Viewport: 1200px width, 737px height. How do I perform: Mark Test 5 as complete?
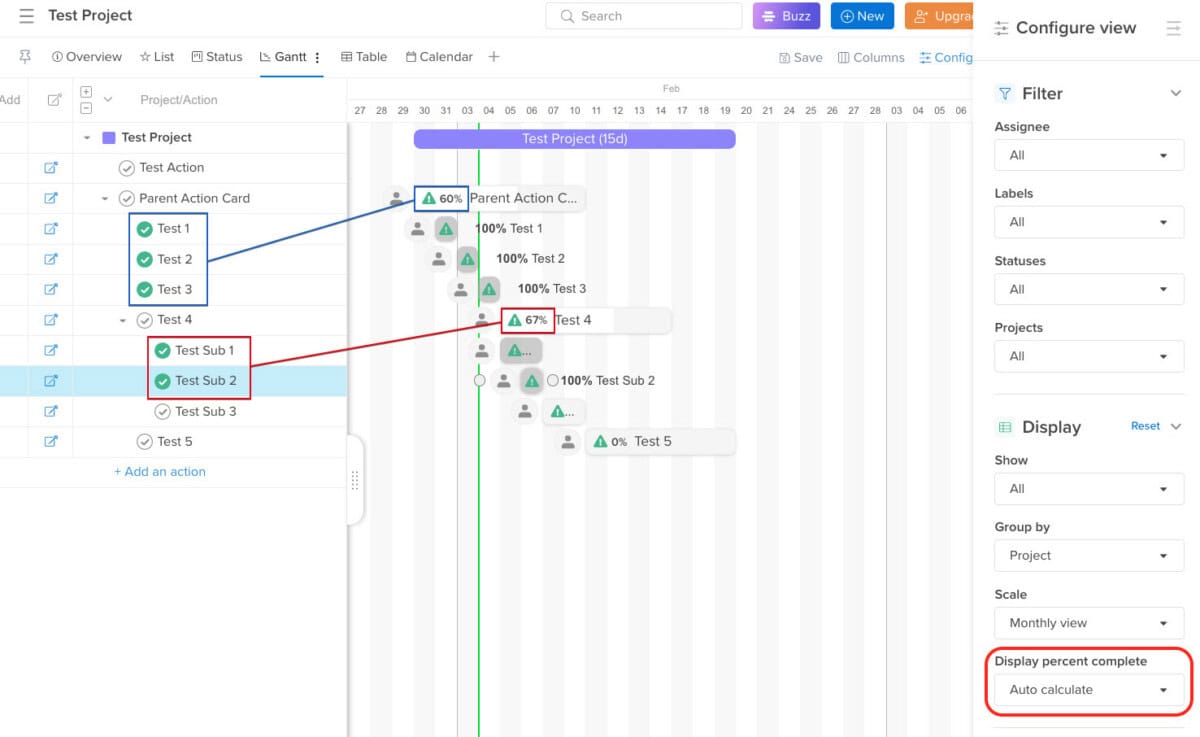pos(144,441)
